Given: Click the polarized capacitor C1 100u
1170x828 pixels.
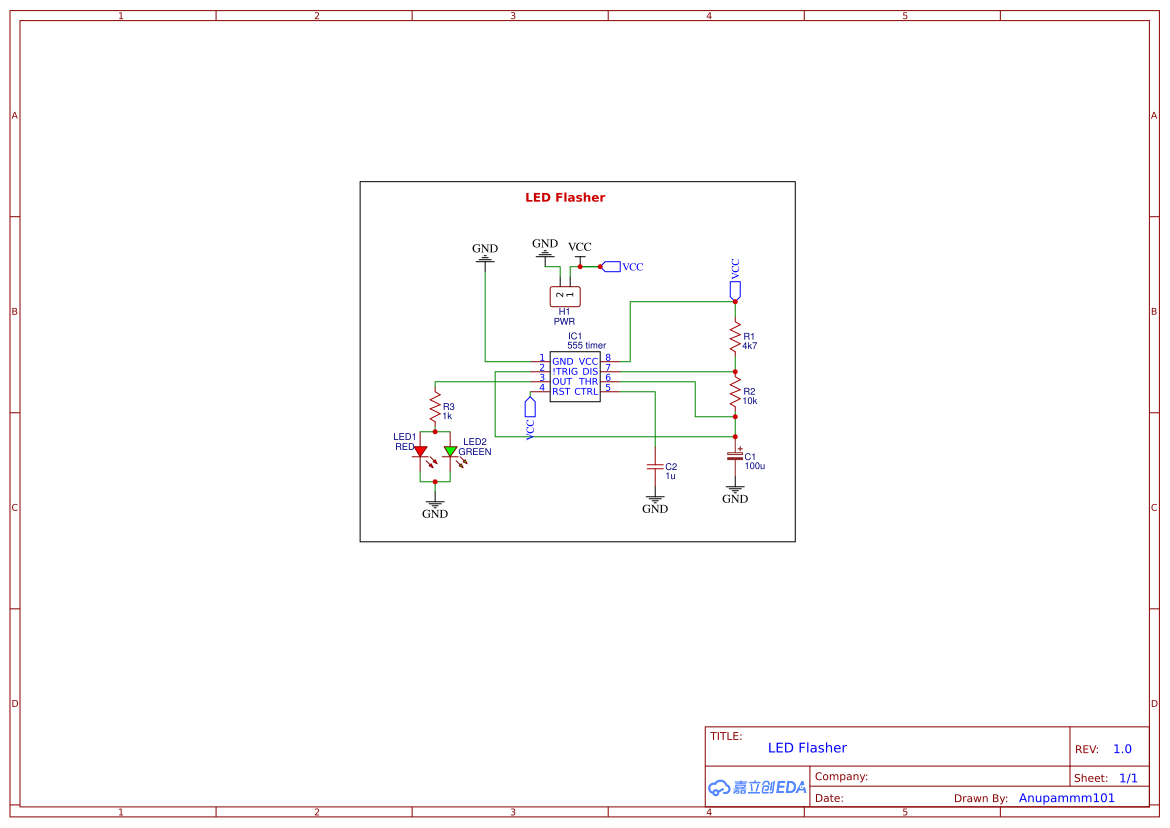Looking at the screenshot, I should point(735,456).
